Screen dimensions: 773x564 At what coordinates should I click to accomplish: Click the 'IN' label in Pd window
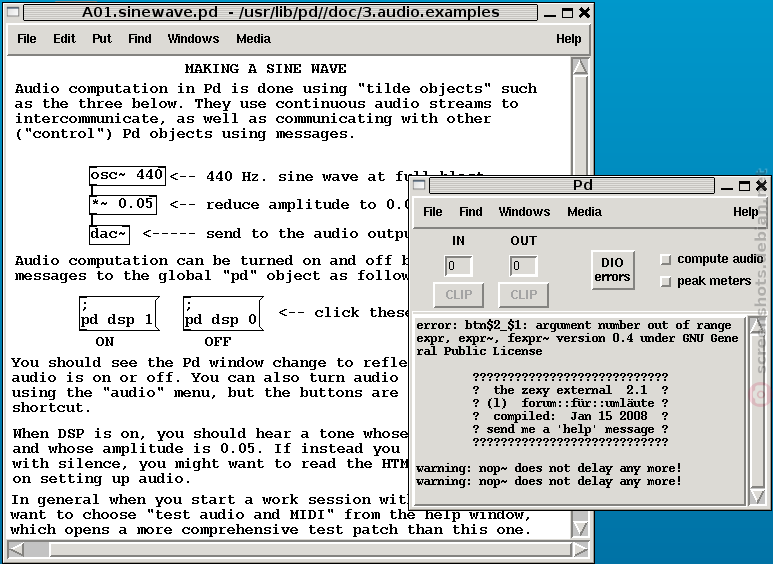[x=458, y=241]
